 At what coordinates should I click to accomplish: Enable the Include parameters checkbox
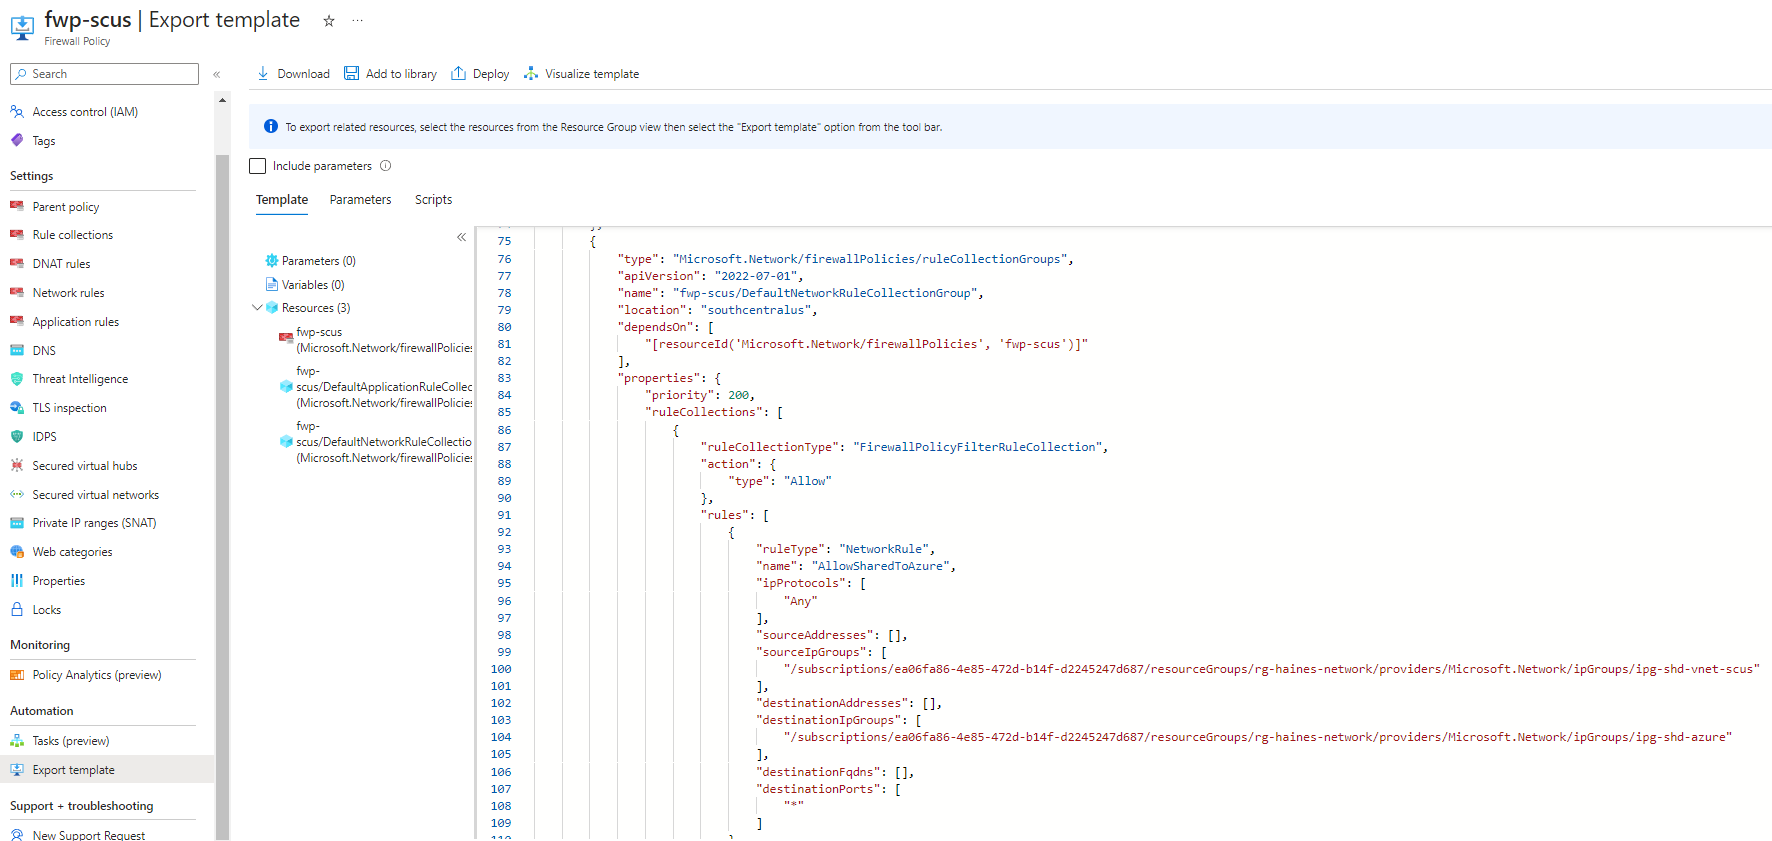258,166
